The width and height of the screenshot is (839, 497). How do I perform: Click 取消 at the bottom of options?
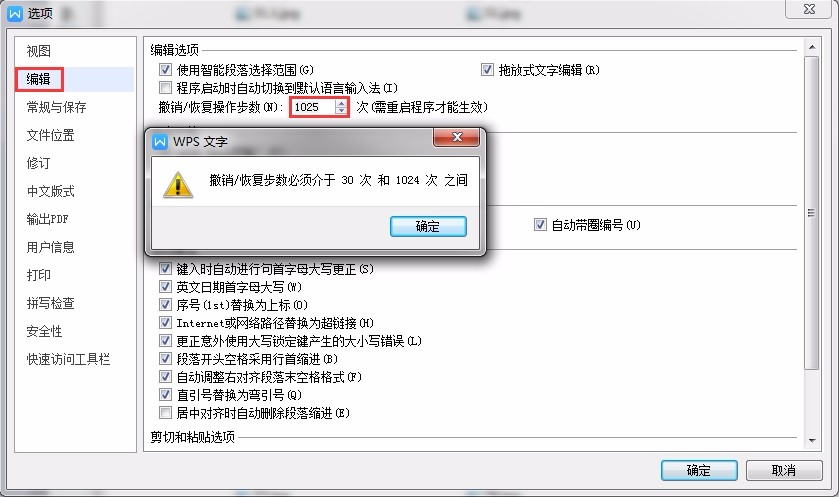click(784, 470)
